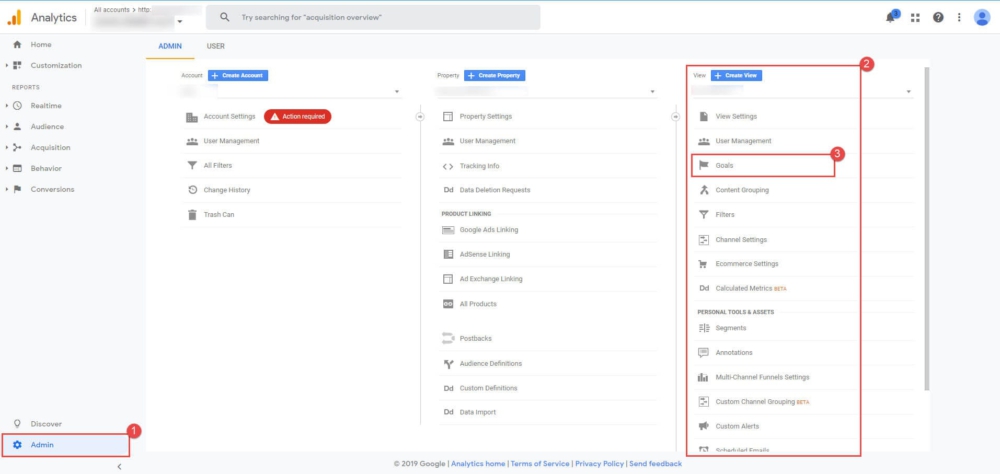
Task: Open the Analytics home footer link
Action: (x=478, y=464)
